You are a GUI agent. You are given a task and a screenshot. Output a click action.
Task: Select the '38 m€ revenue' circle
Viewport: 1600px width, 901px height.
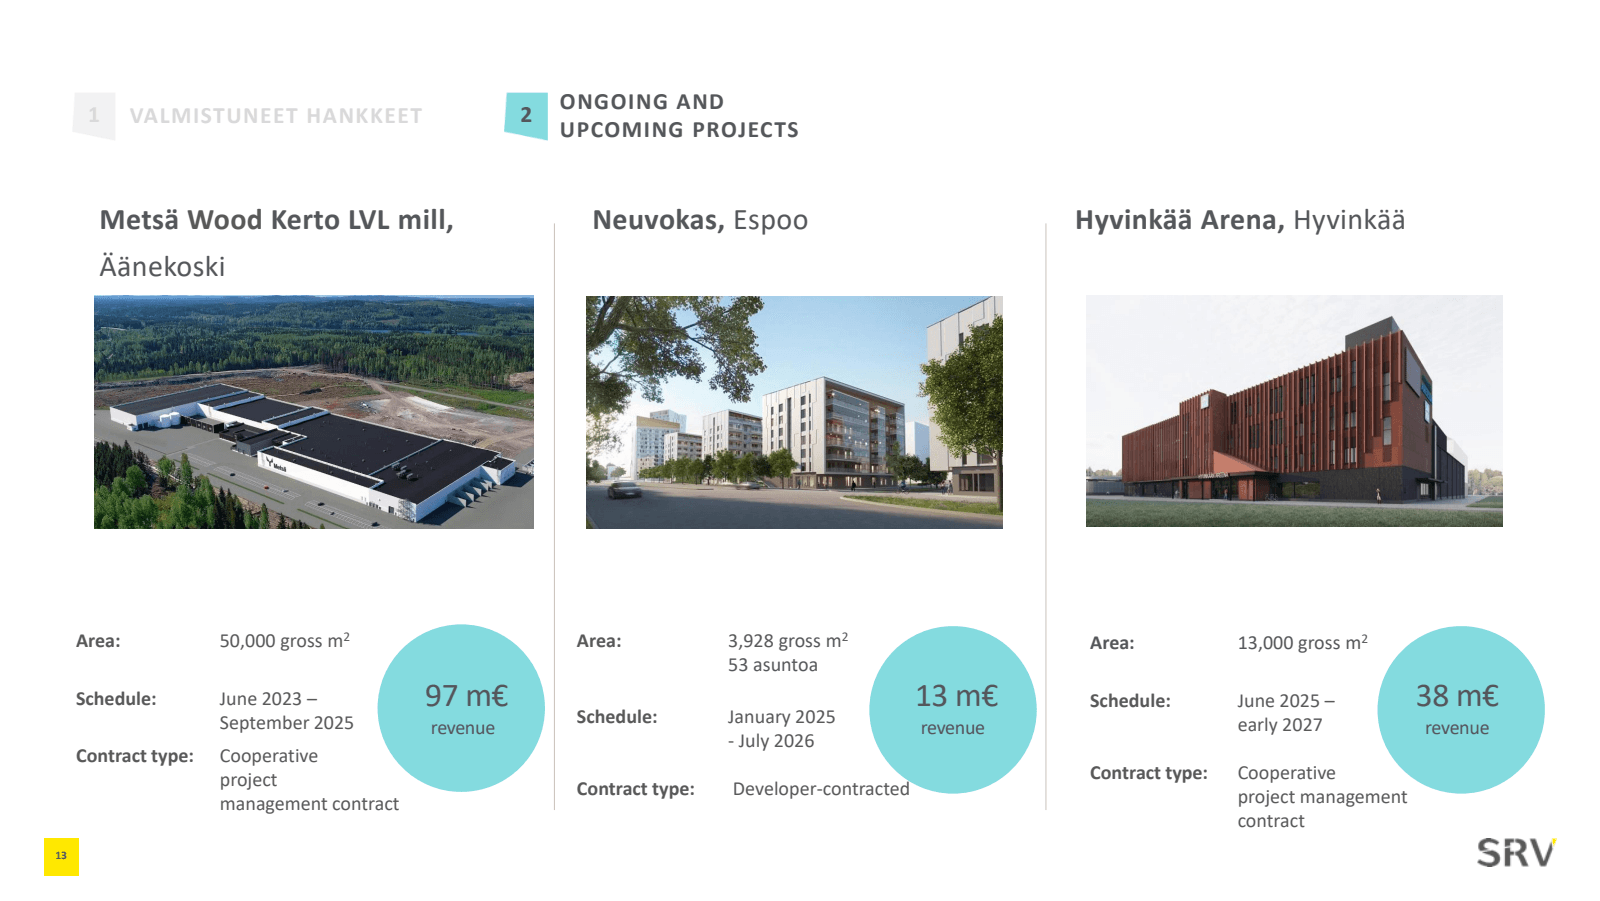[x=1461, y=710]
